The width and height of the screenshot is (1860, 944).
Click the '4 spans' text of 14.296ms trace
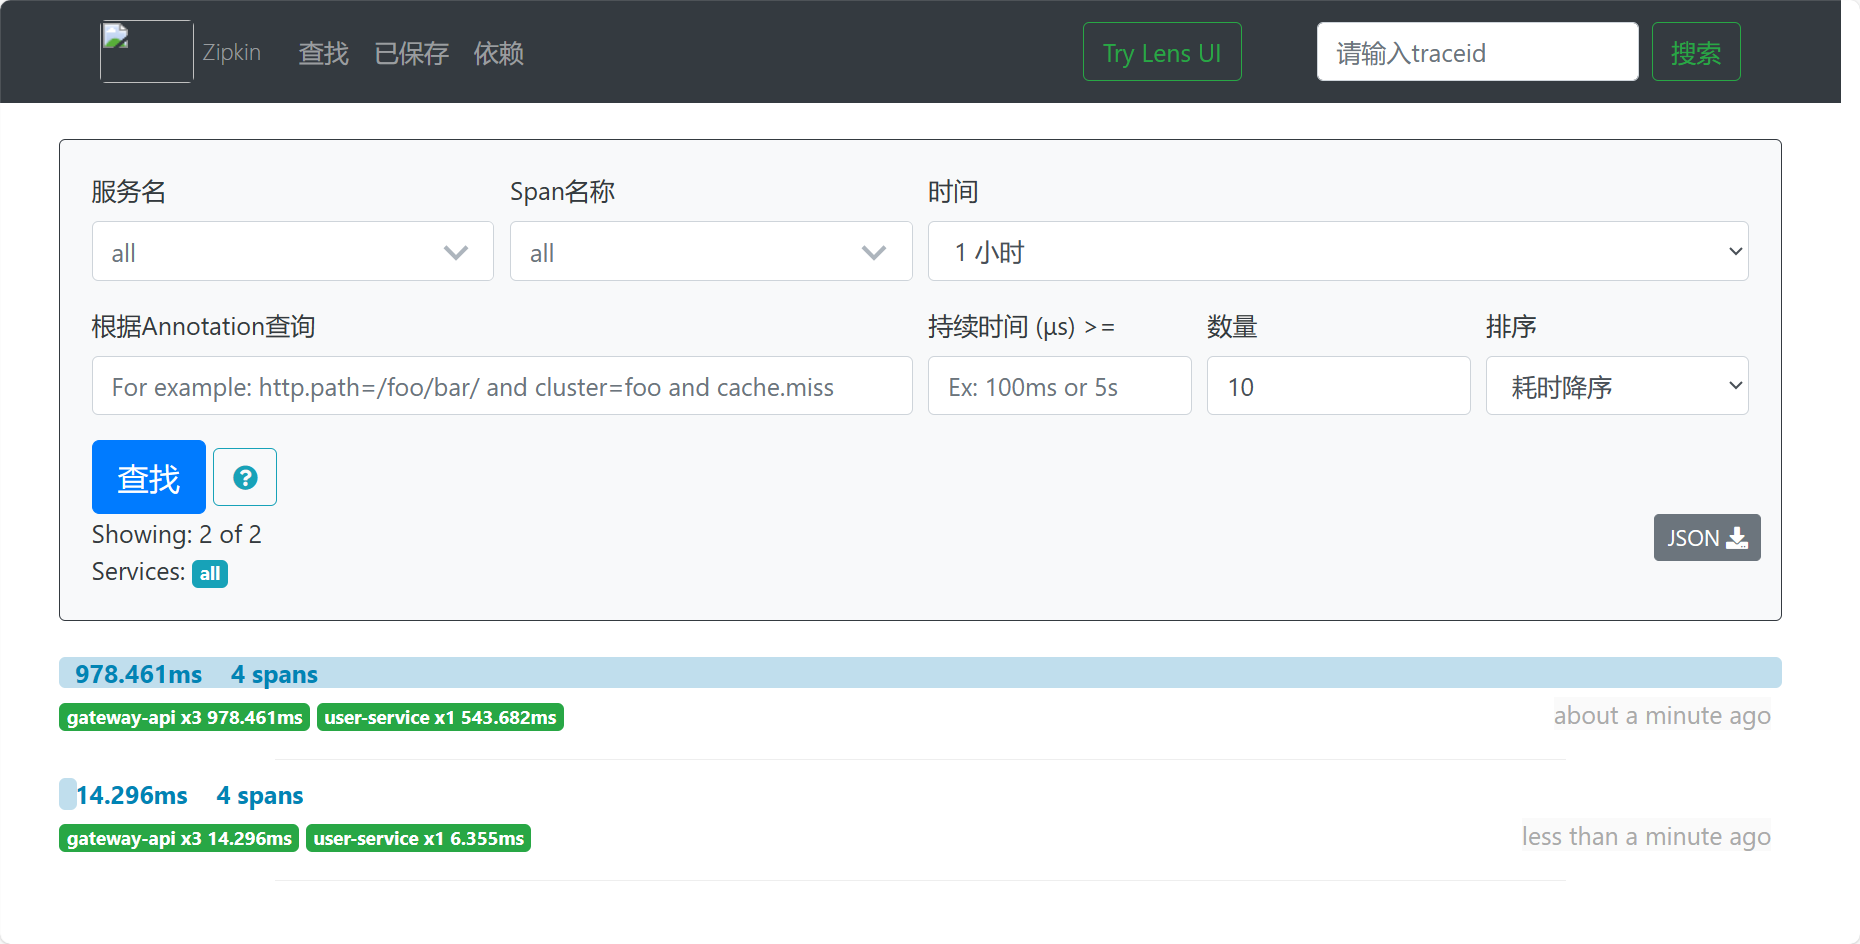click(x=260, y=795)
